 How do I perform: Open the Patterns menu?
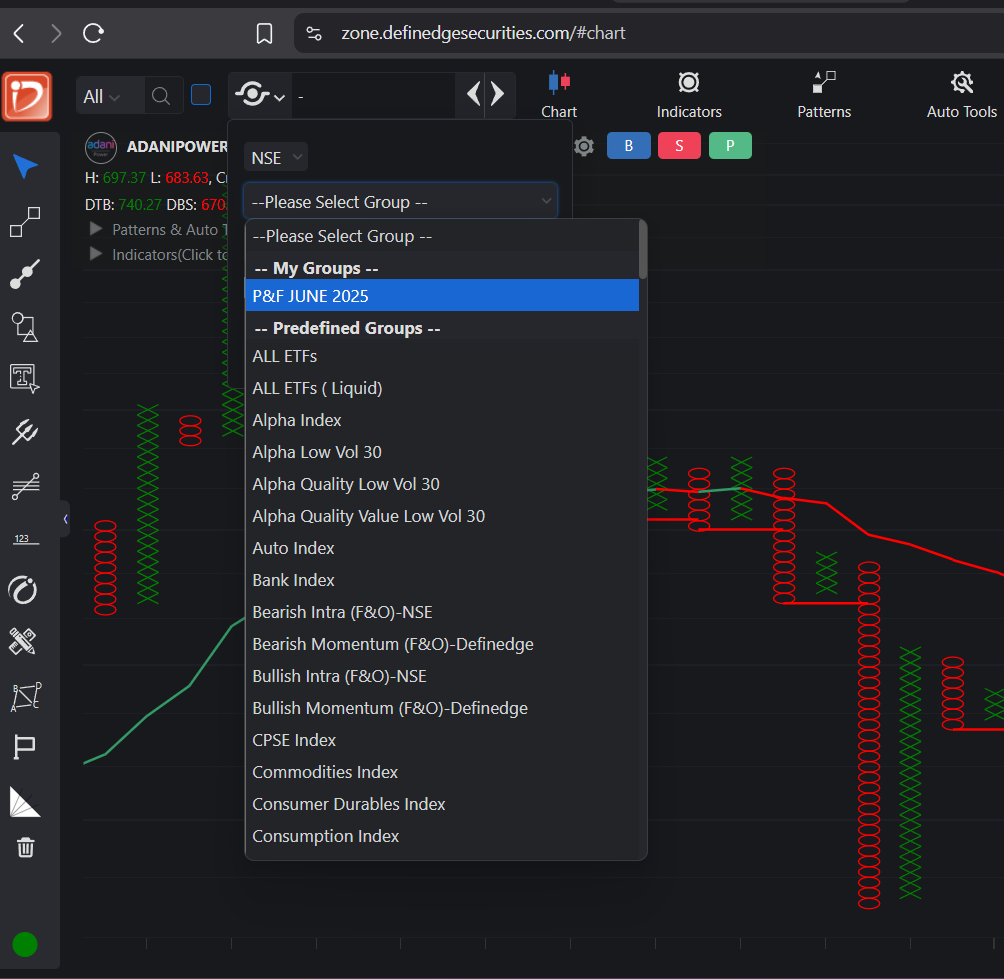click(824, 95)
